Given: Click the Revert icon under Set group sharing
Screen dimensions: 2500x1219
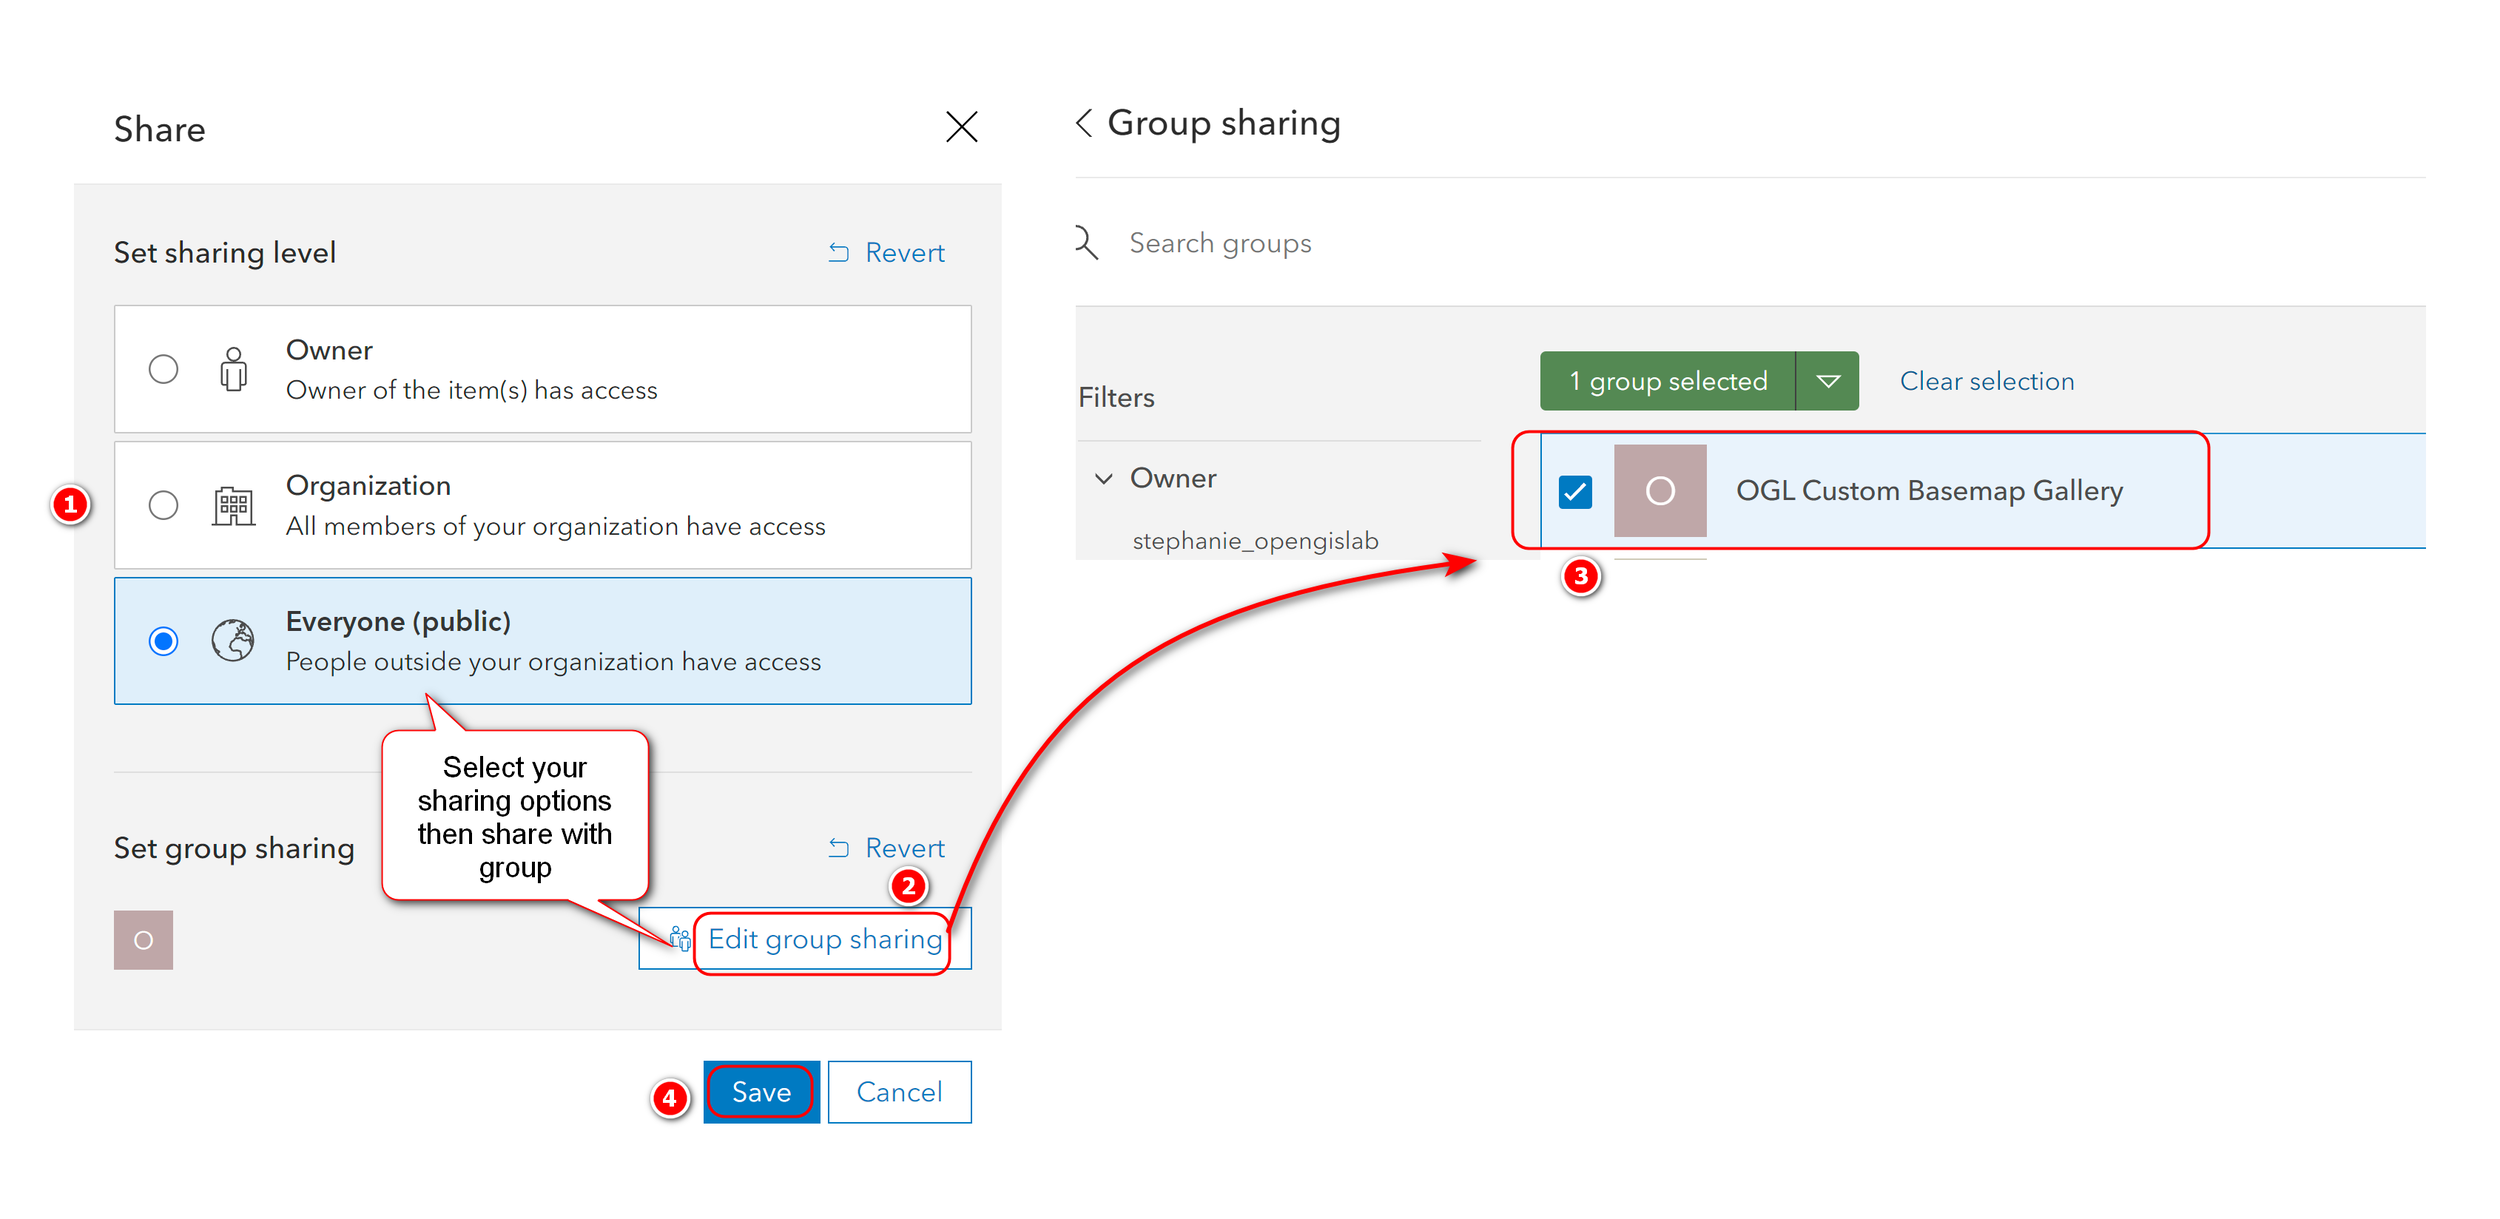Looking at the screenshot, I should point(839,846).
